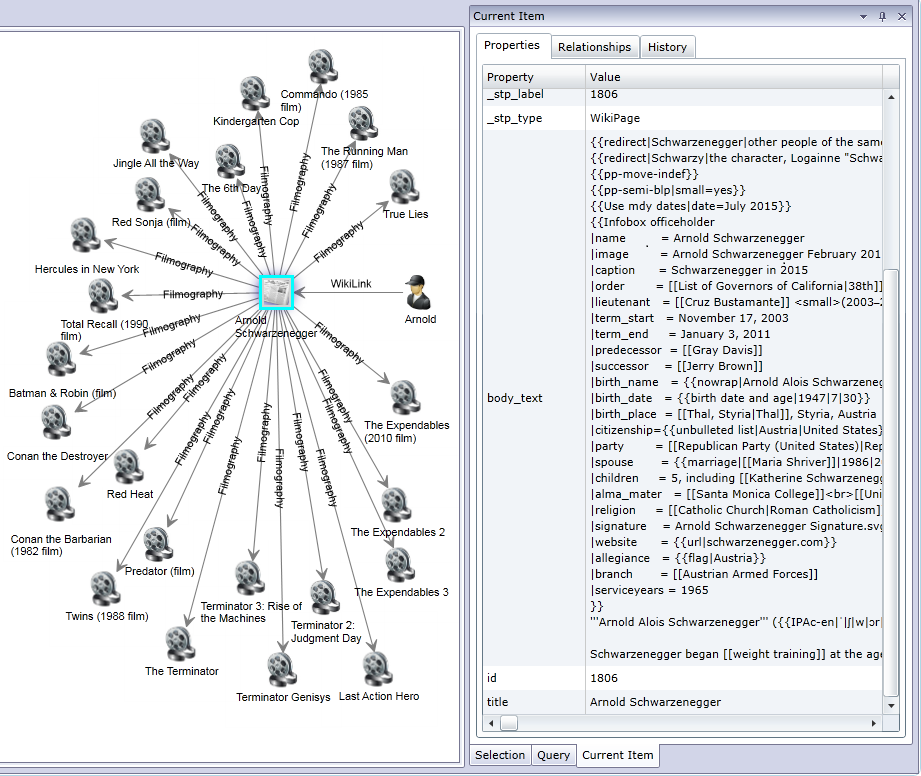This screenshot has height=776, width=921.
Task: Close the Current Item panel
Action: tap(902, 16)
